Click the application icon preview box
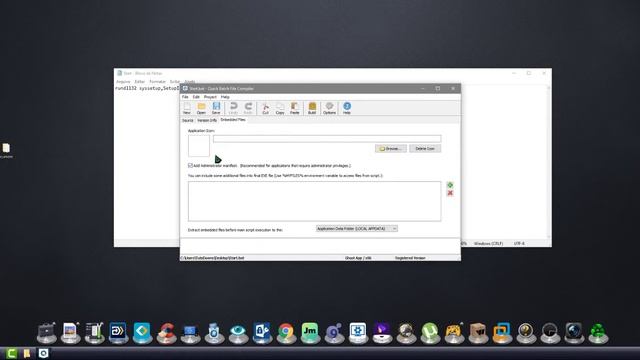Screen dimensions: 640x360 [x=199, y=146]
